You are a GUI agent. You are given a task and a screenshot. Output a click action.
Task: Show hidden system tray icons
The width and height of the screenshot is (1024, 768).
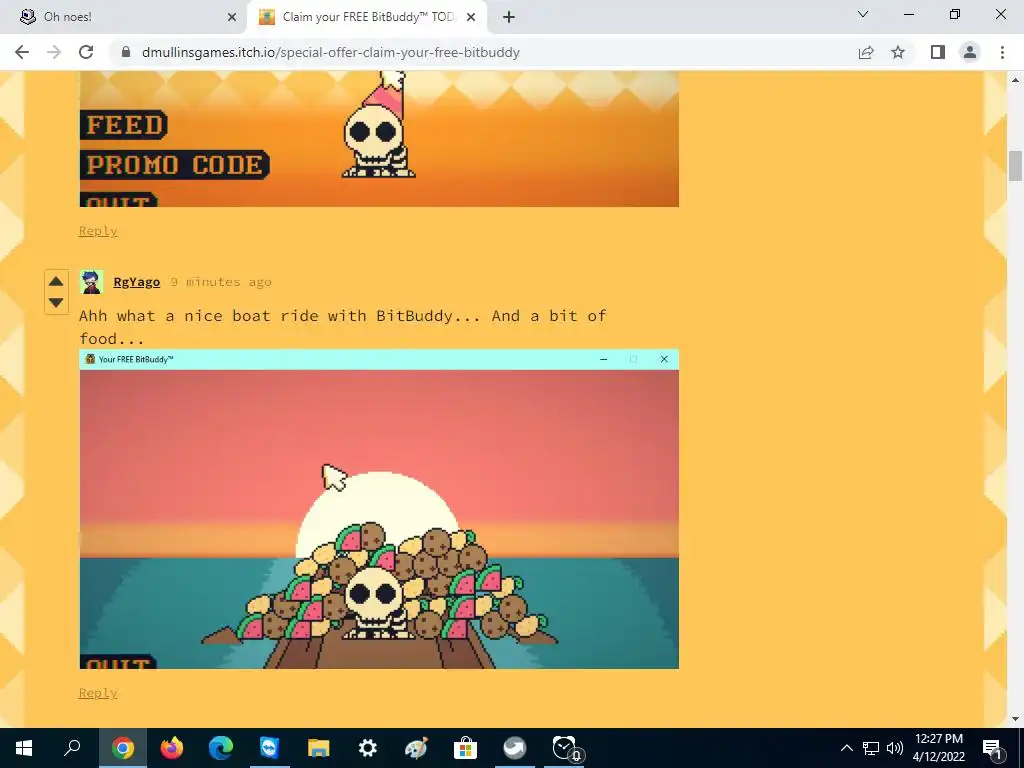[846, 748]
